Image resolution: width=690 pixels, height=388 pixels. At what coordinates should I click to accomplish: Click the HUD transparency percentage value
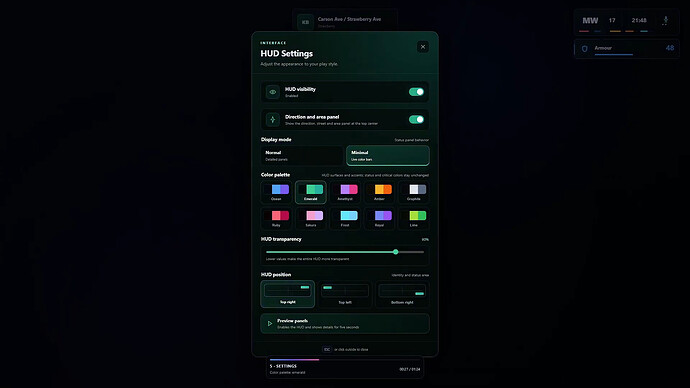425,239
